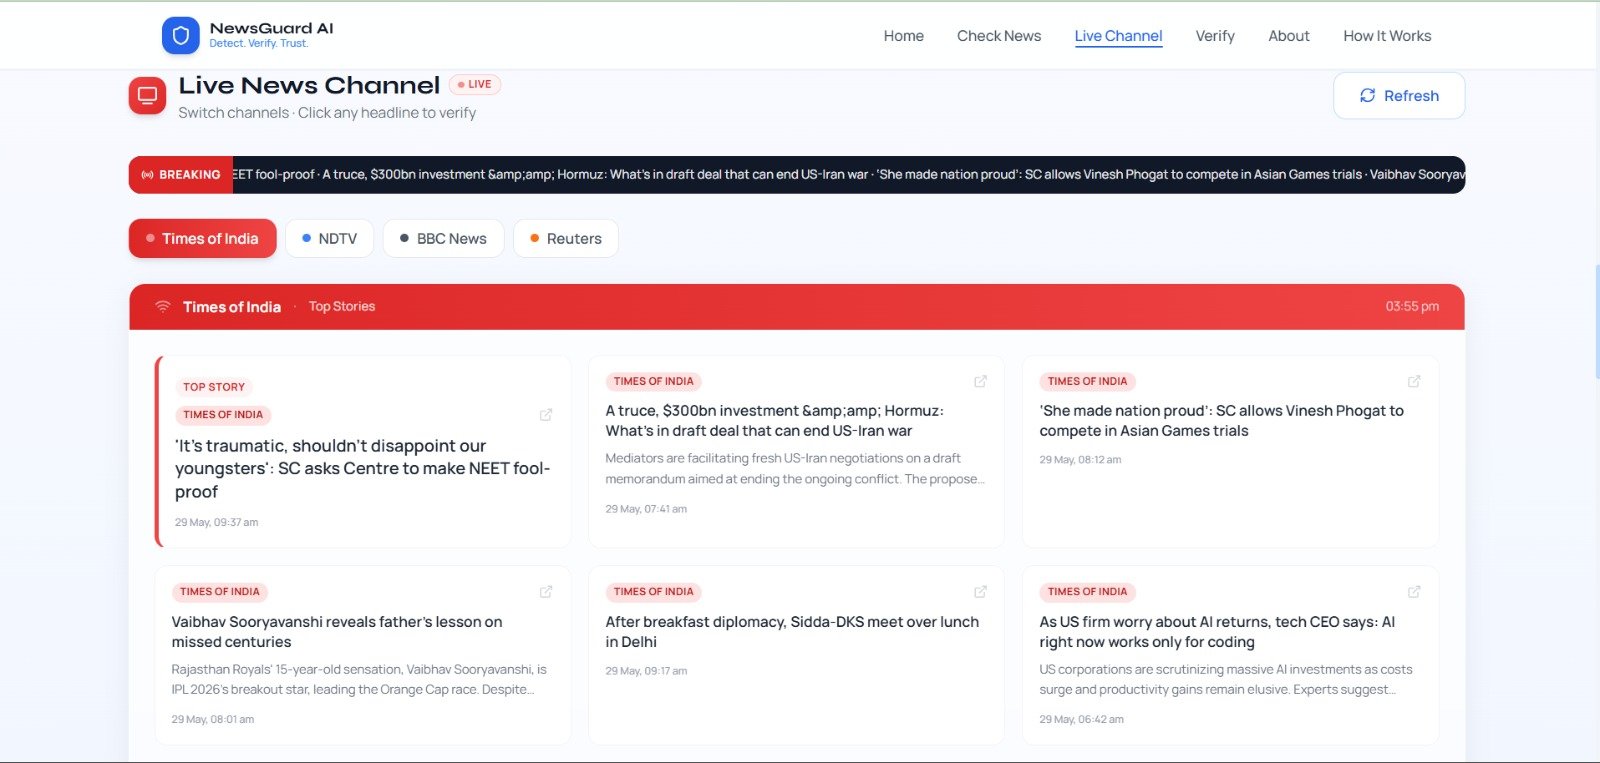Click summary about US corporations scrutinizing AI investments

click(x=1226, y=680)
